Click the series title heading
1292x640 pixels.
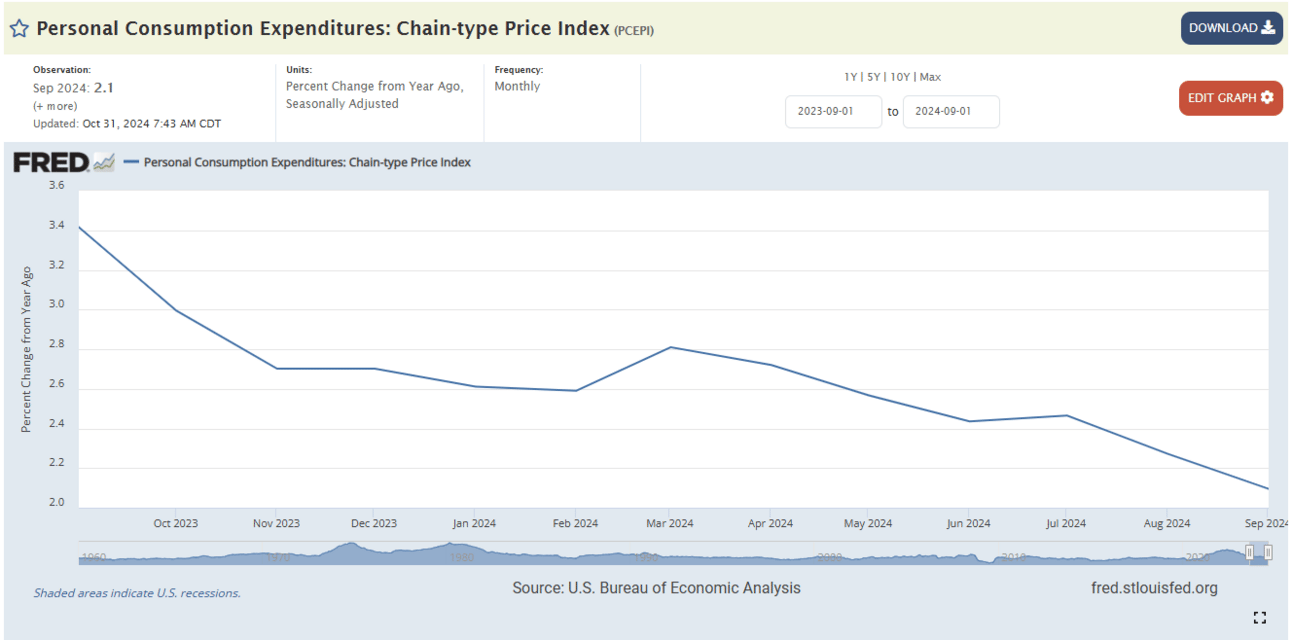pos(323,28)
